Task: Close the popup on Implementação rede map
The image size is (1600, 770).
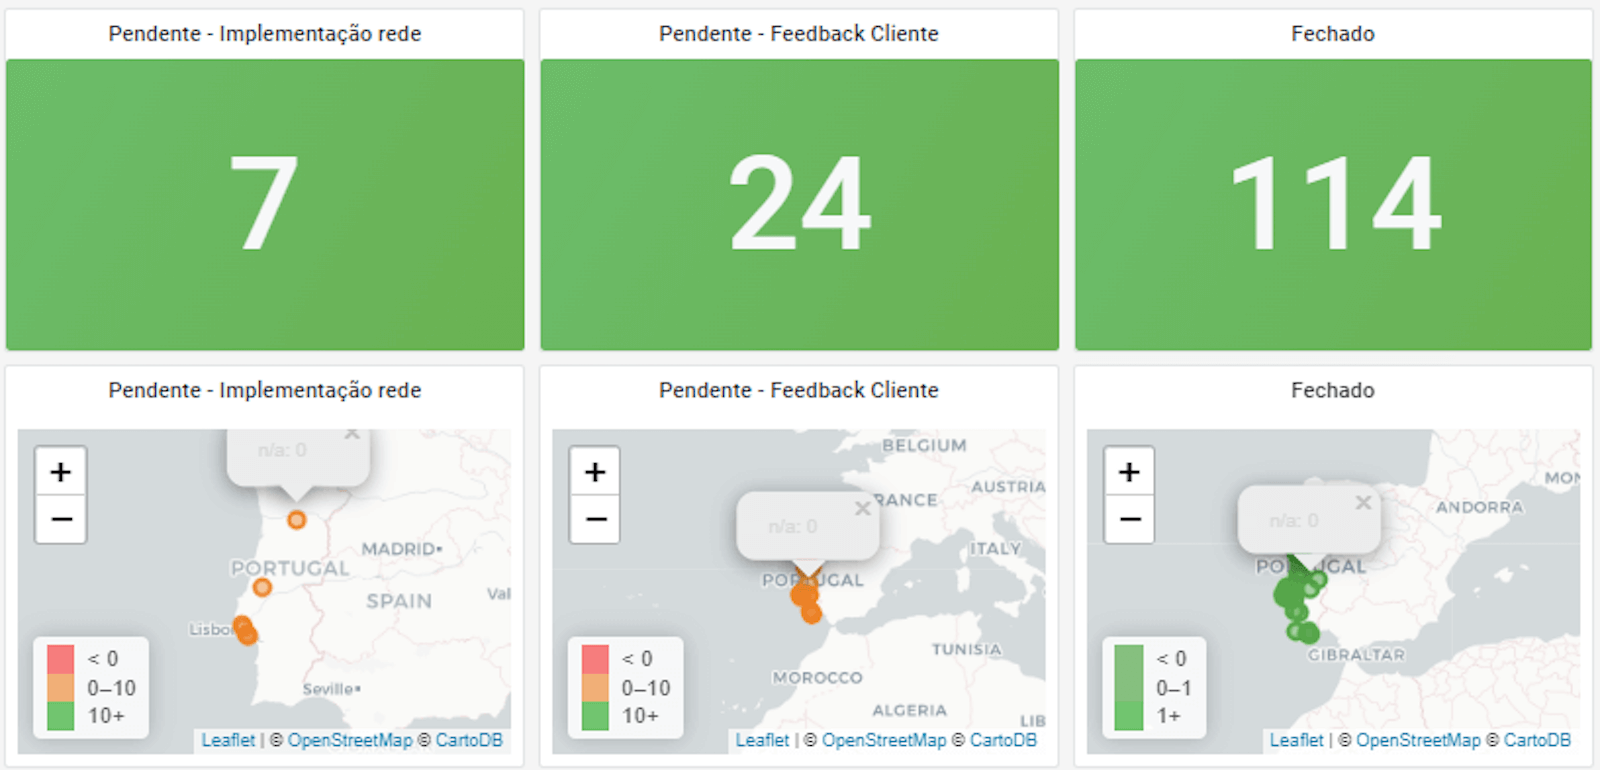Action: tap(351, 434)
